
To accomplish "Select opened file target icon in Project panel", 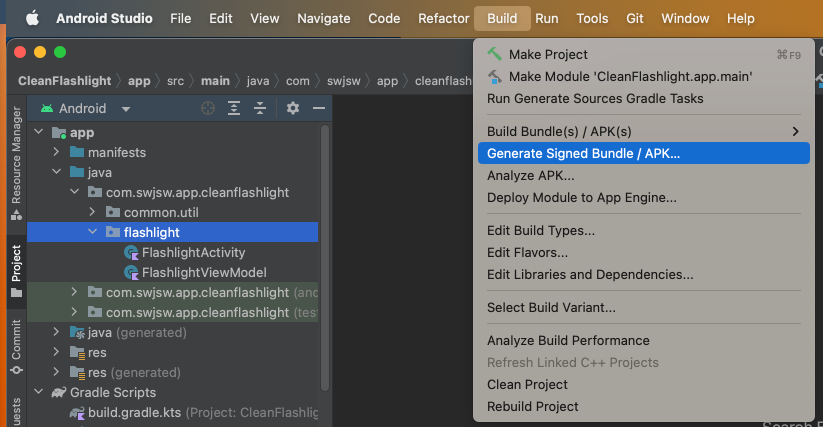I will pyautogui.click(x=208, y=109).
